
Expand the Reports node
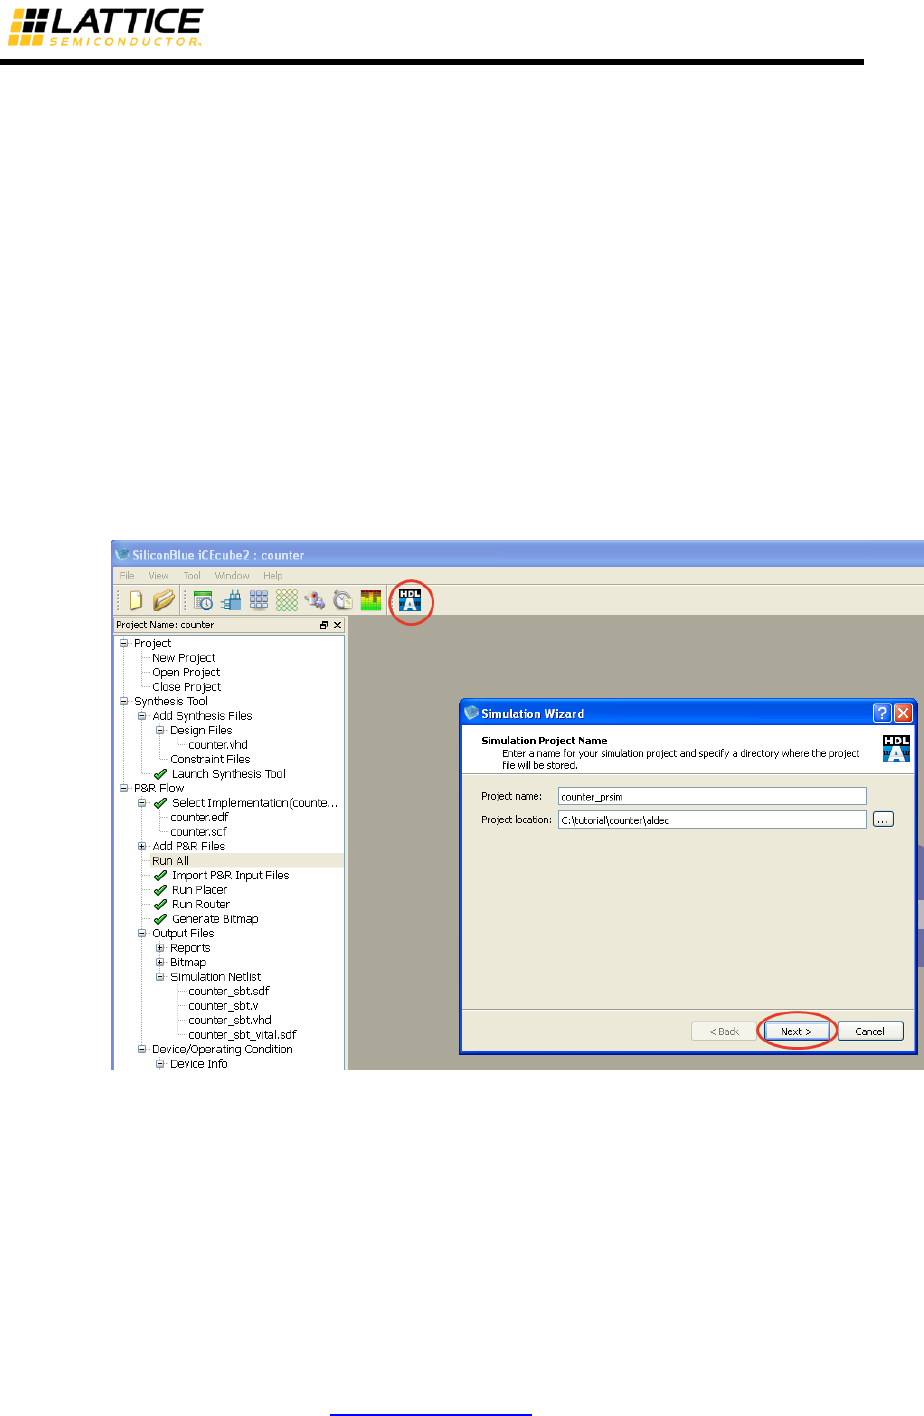(160, 948)
